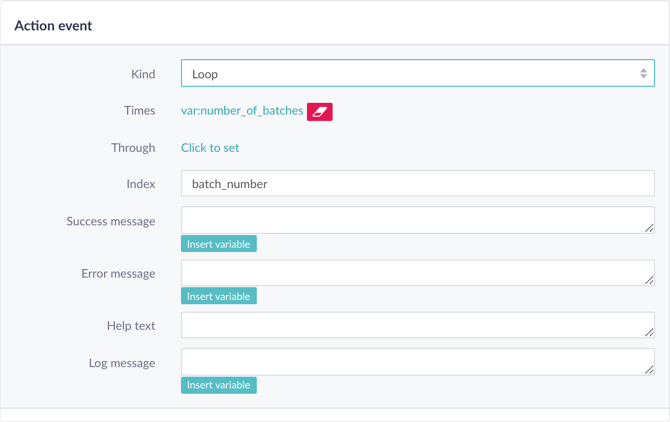Click the 'Click to set' Through link
Image resolution: width=670 pixels, height=422 pixels.
(x=210, y=148)
